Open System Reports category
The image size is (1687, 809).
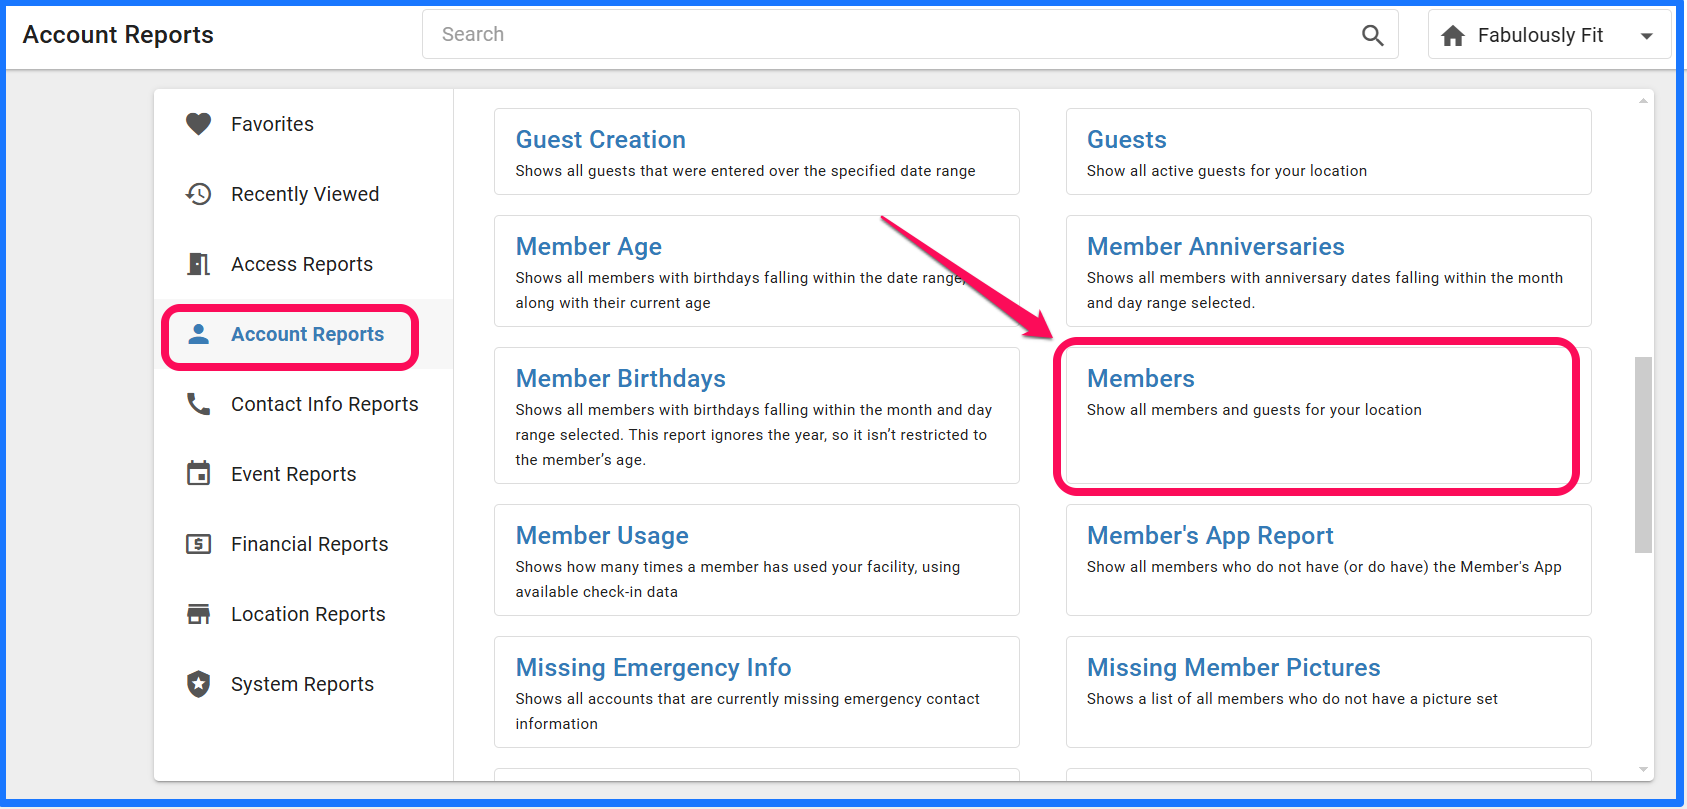coord(304,684)
